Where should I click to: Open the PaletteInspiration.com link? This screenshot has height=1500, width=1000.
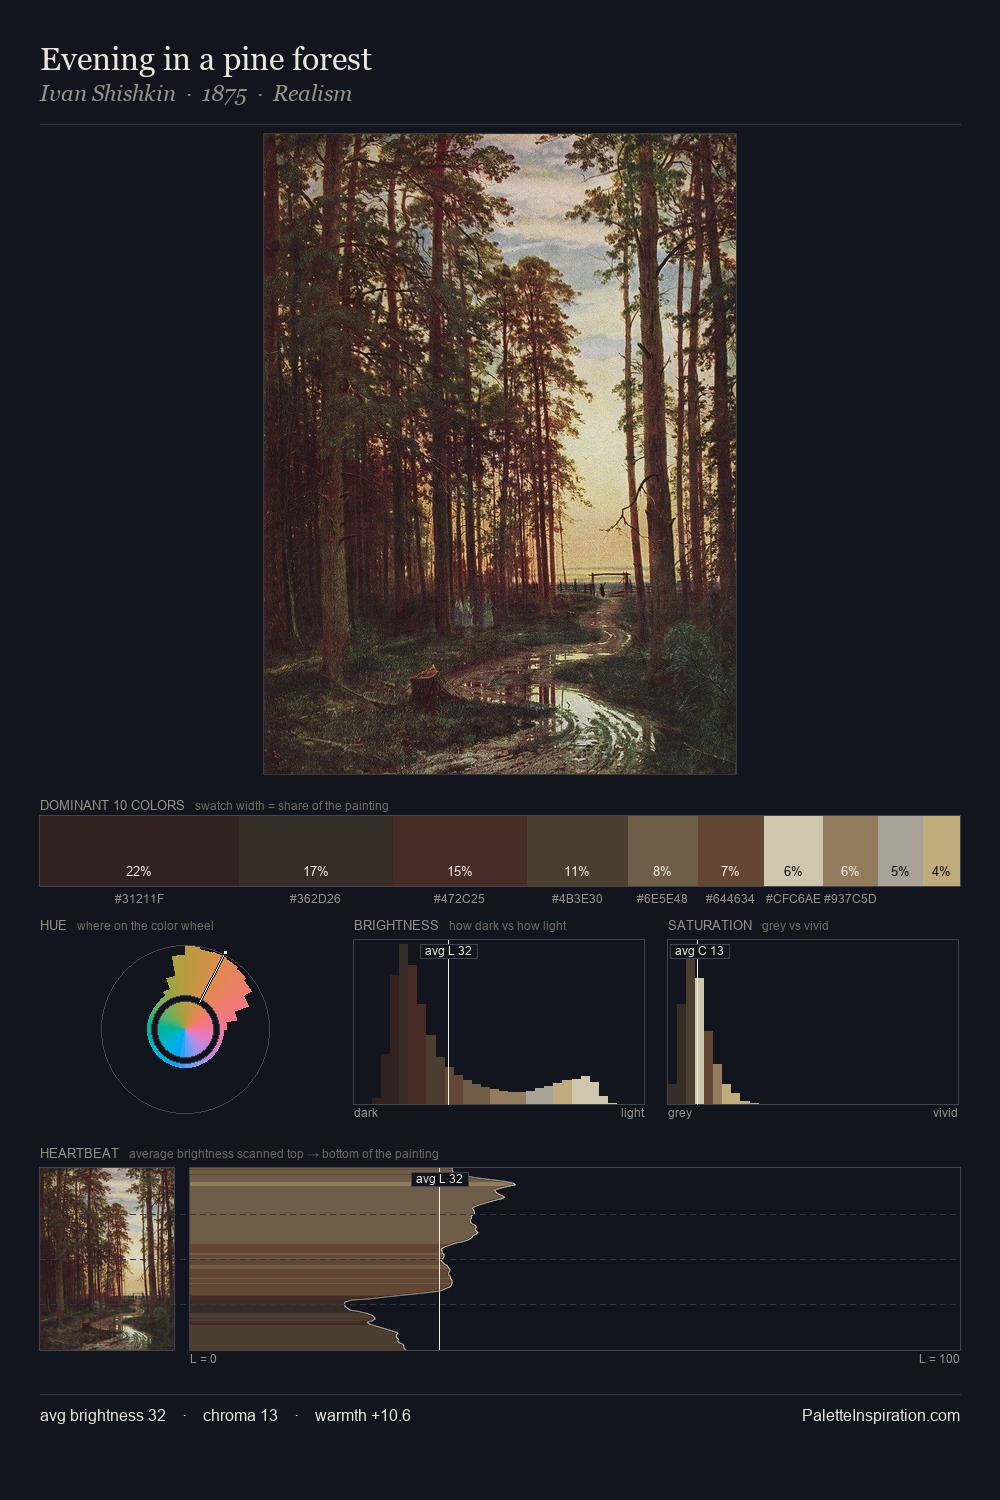[881, 1415]
